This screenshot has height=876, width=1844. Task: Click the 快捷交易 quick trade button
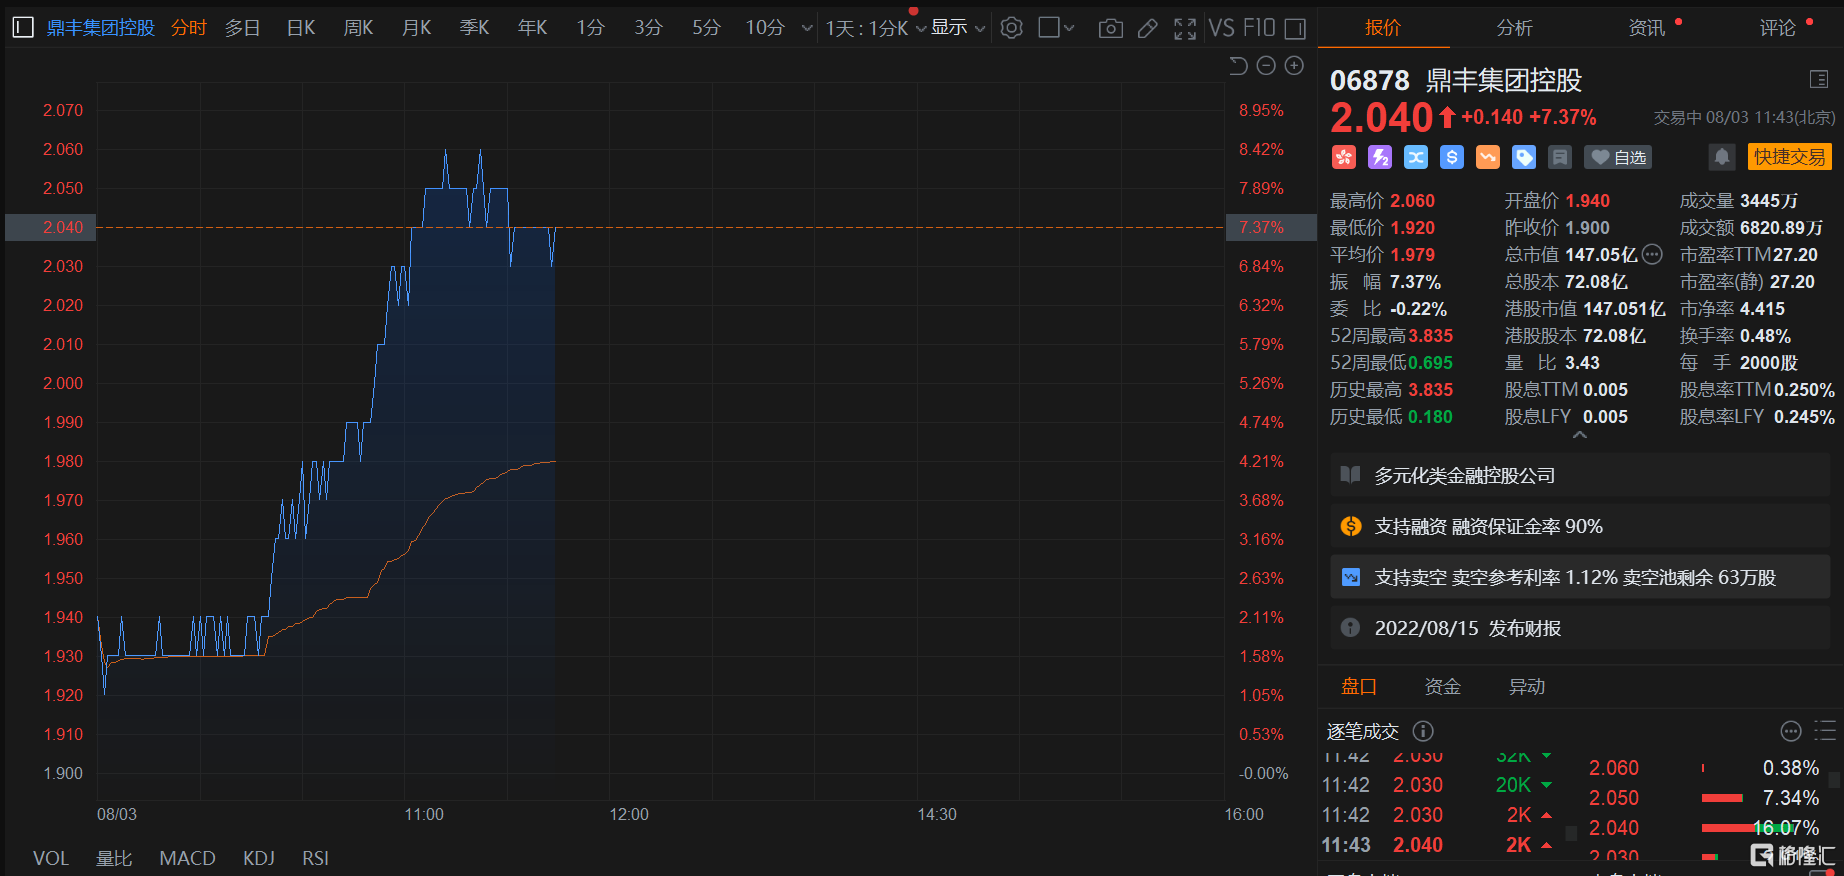[1789, 157]
